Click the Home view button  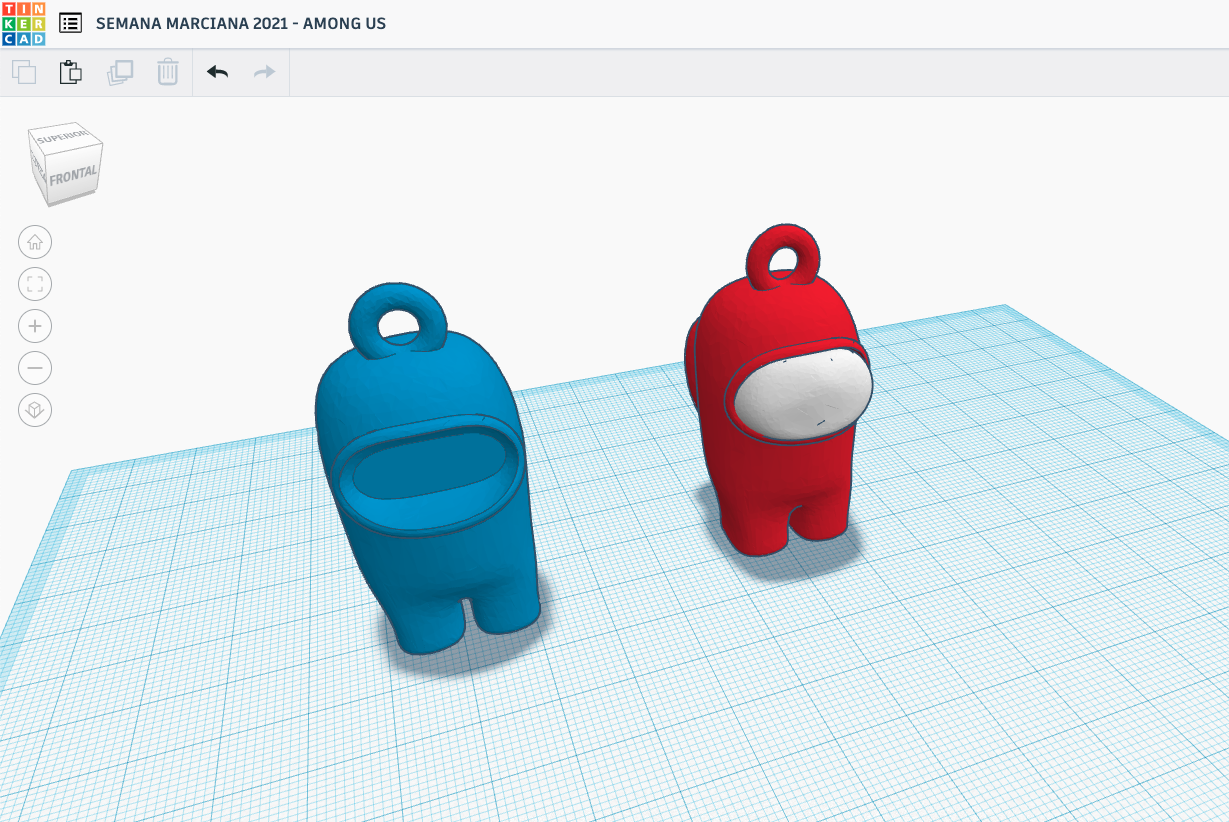pos(35,242)
